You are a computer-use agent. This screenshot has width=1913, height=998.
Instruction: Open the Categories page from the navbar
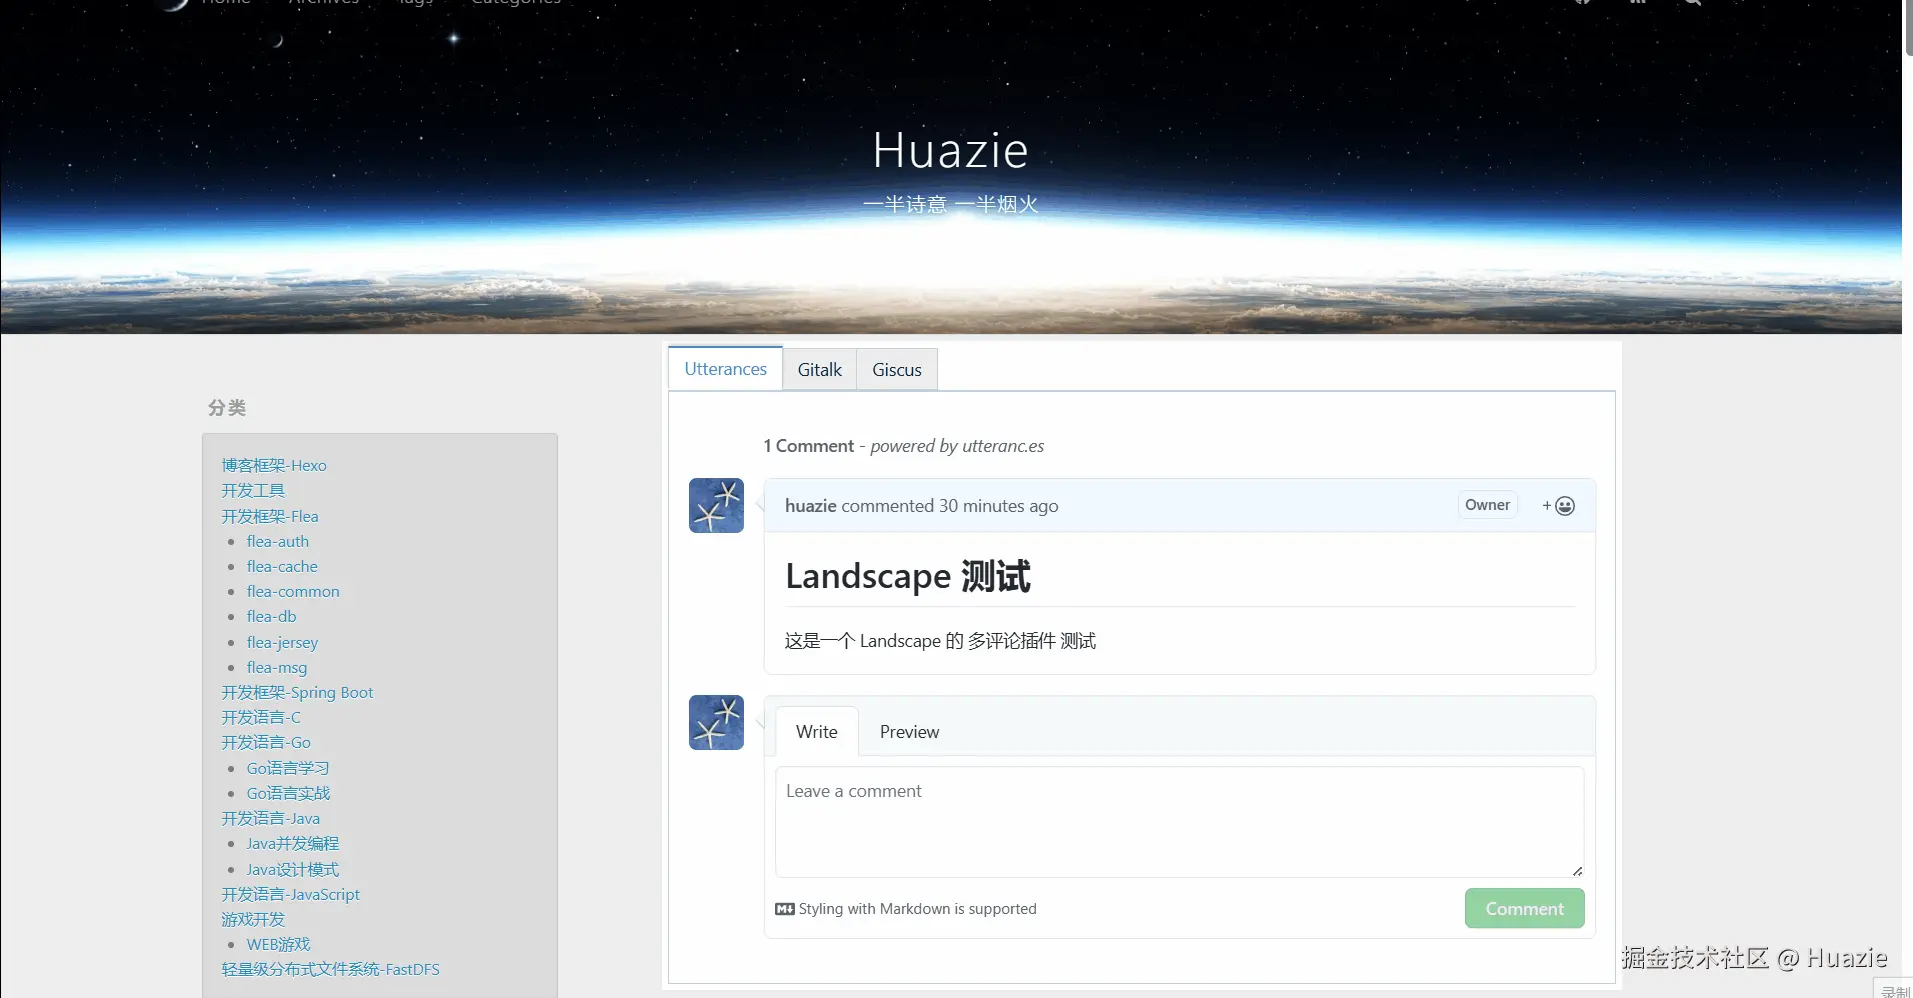[514, 3]
